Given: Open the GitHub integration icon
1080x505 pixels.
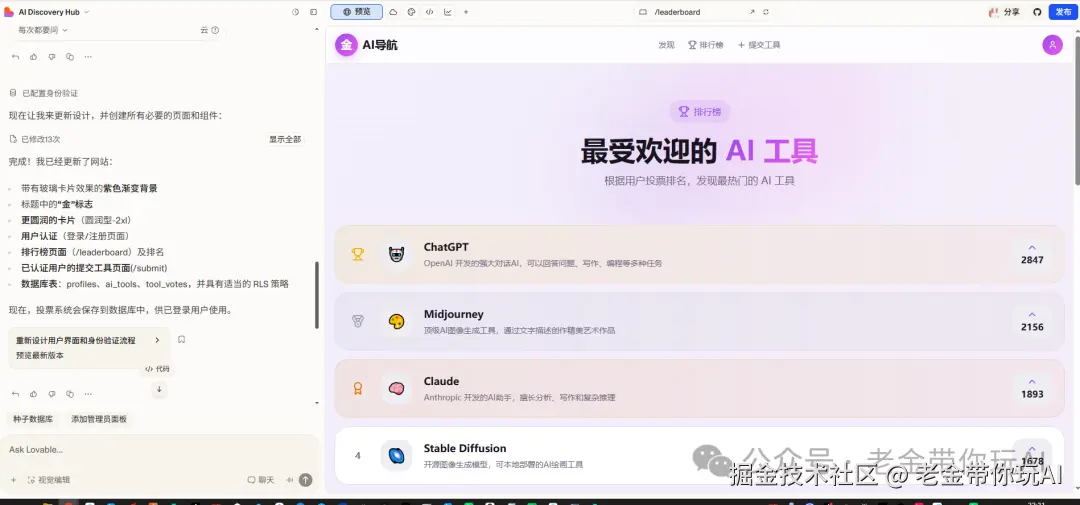Looking at the screenshot, I should (x=1037, y=12).
